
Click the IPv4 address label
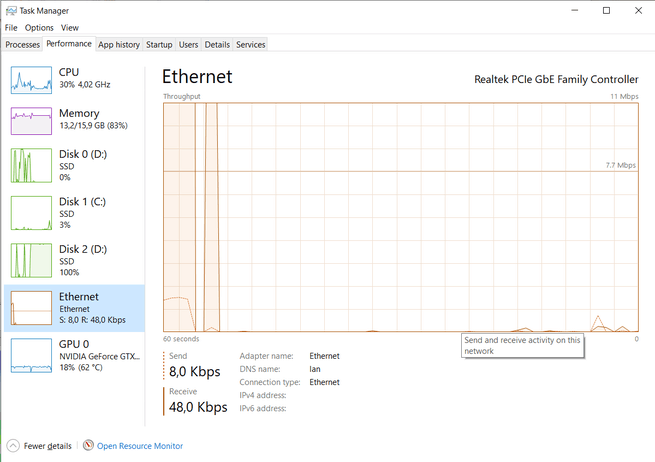coord(263,395)
